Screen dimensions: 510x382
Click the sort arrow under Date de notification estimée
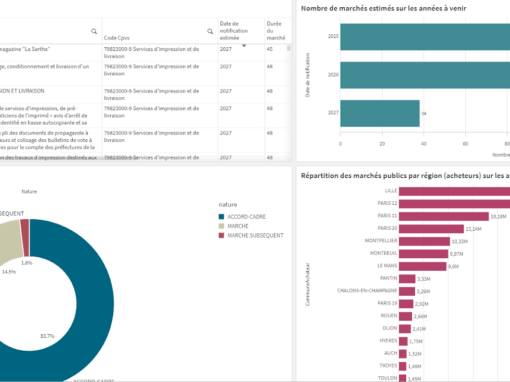coord(244,45)
